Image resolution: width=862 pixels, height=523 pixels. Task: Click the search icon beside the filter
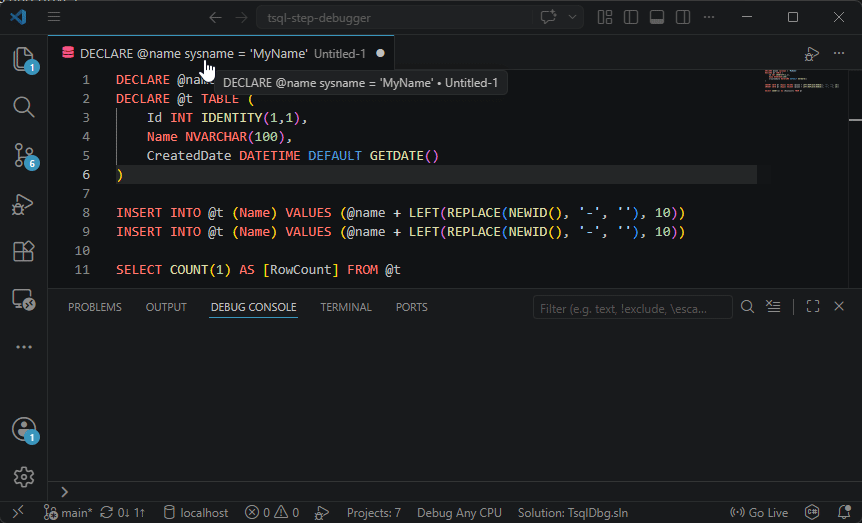pos(747,306)
